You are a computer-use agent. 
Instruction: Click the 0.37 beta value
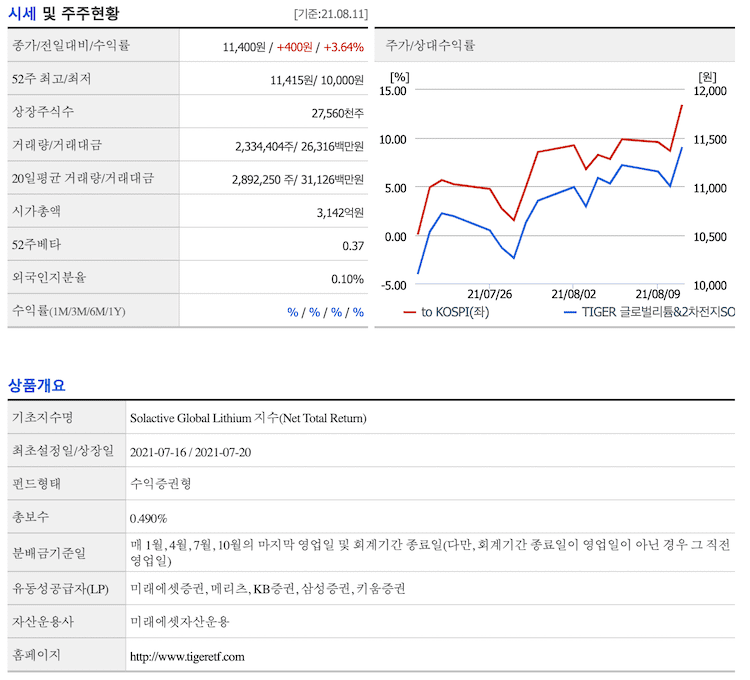tap(353, 246)
